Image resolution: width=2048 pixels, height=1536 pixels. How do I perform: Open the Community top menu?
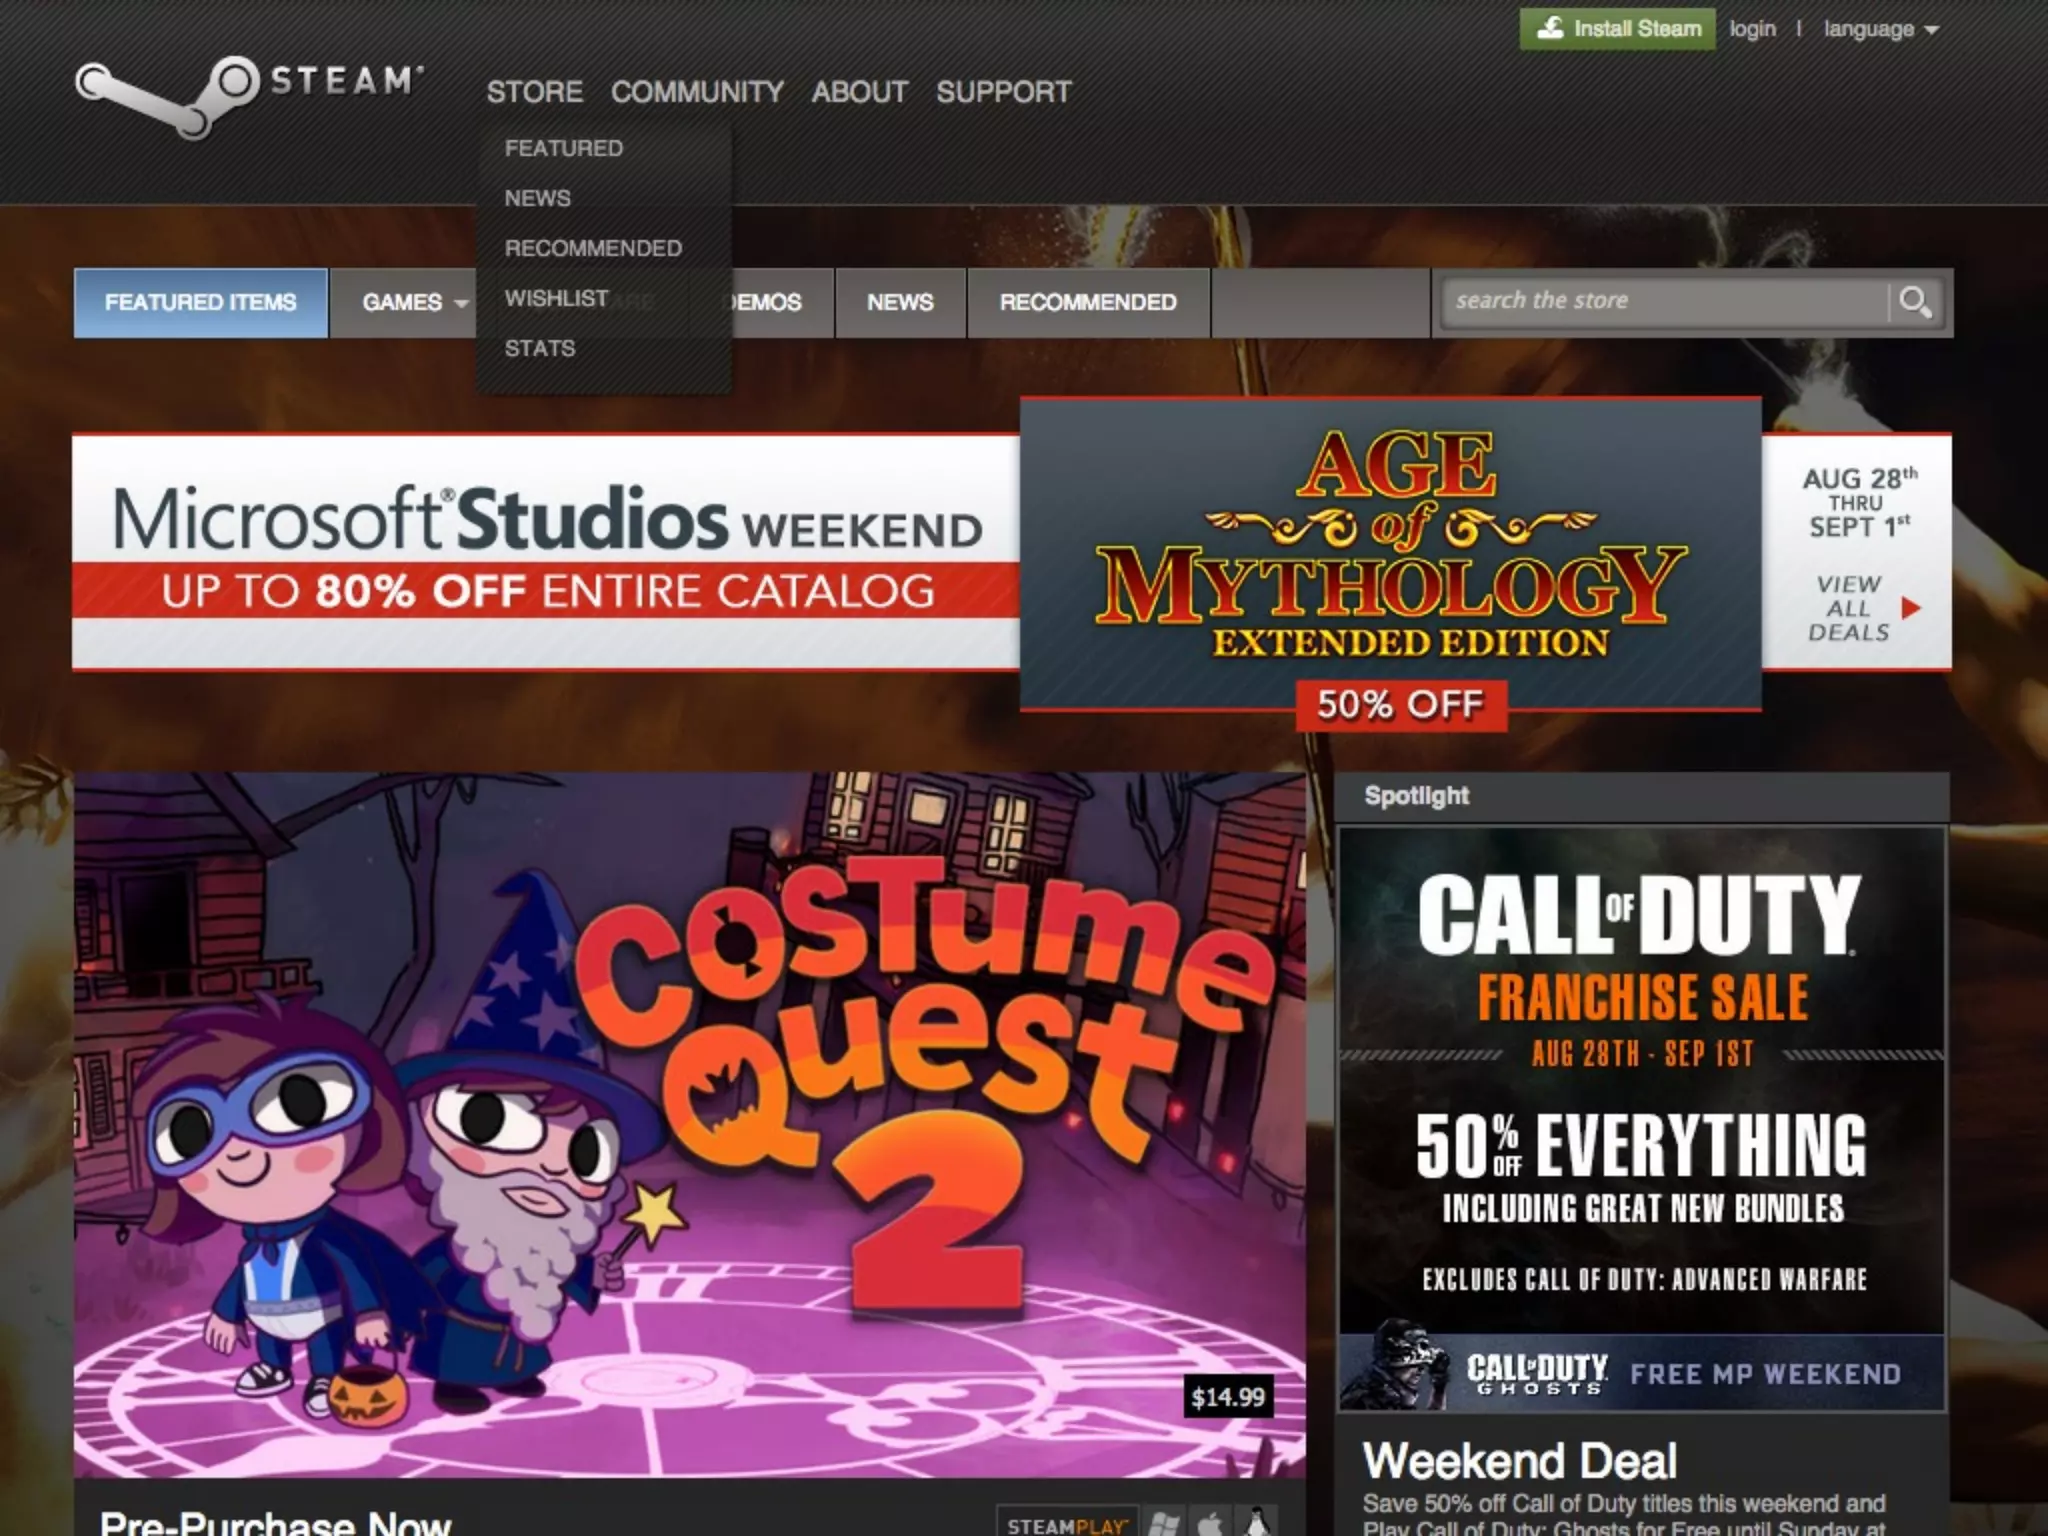(x=697, y=92)
